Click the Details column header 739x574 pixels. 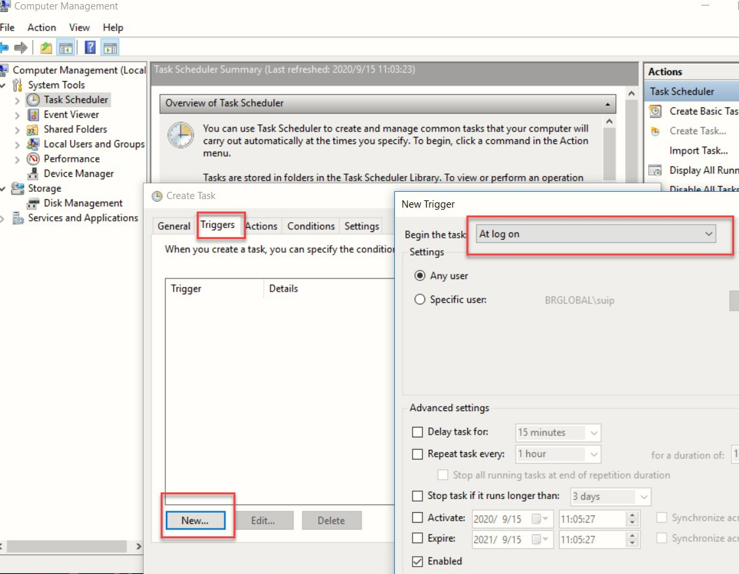coord(329,288)
